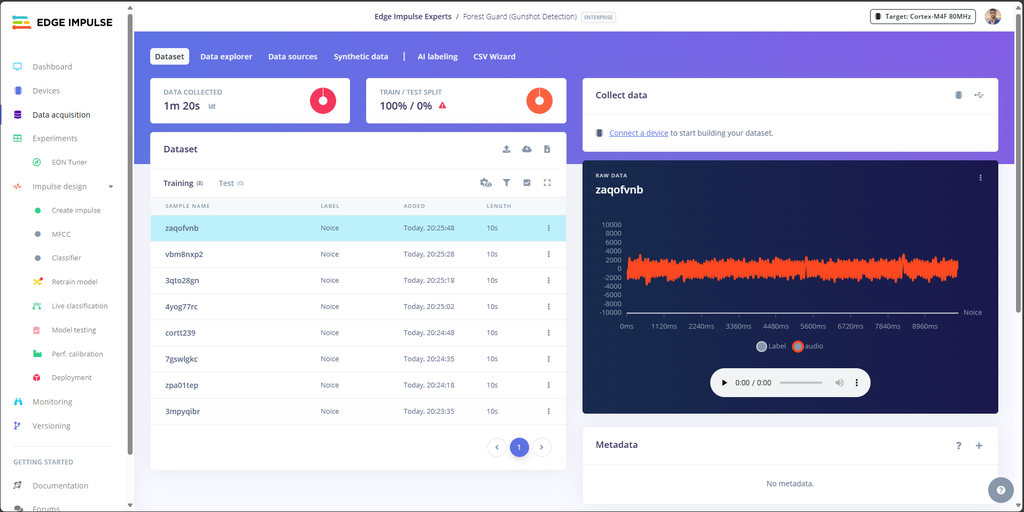Toggle the audio series in chart legend
This screenshot has height=512, width=1024.
coord(808,346)
